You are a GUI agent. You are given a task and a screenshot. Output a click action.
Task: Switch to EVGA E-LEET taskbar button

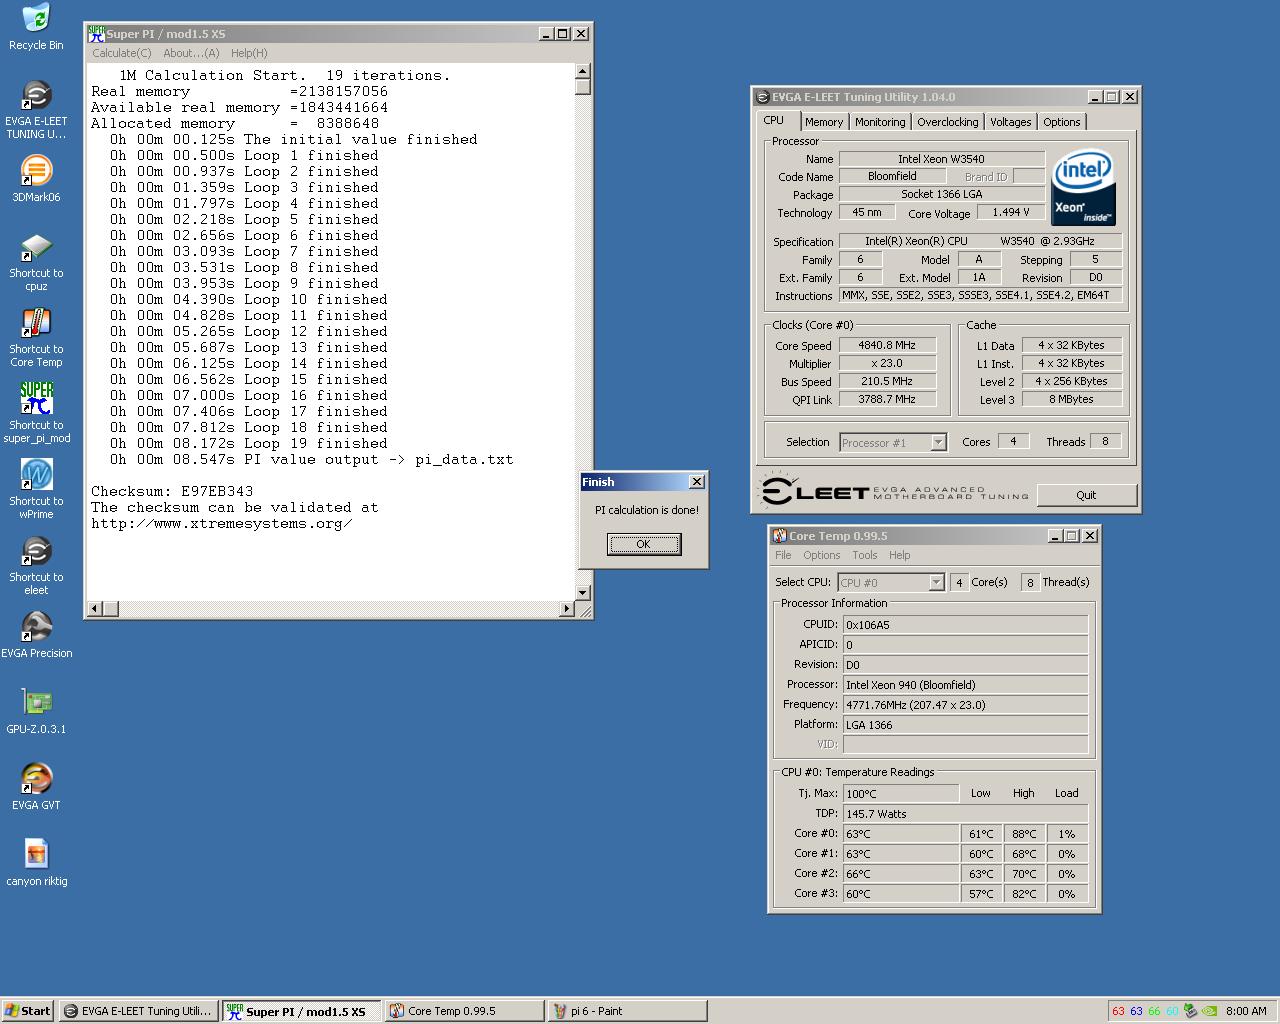(138, 1011)
